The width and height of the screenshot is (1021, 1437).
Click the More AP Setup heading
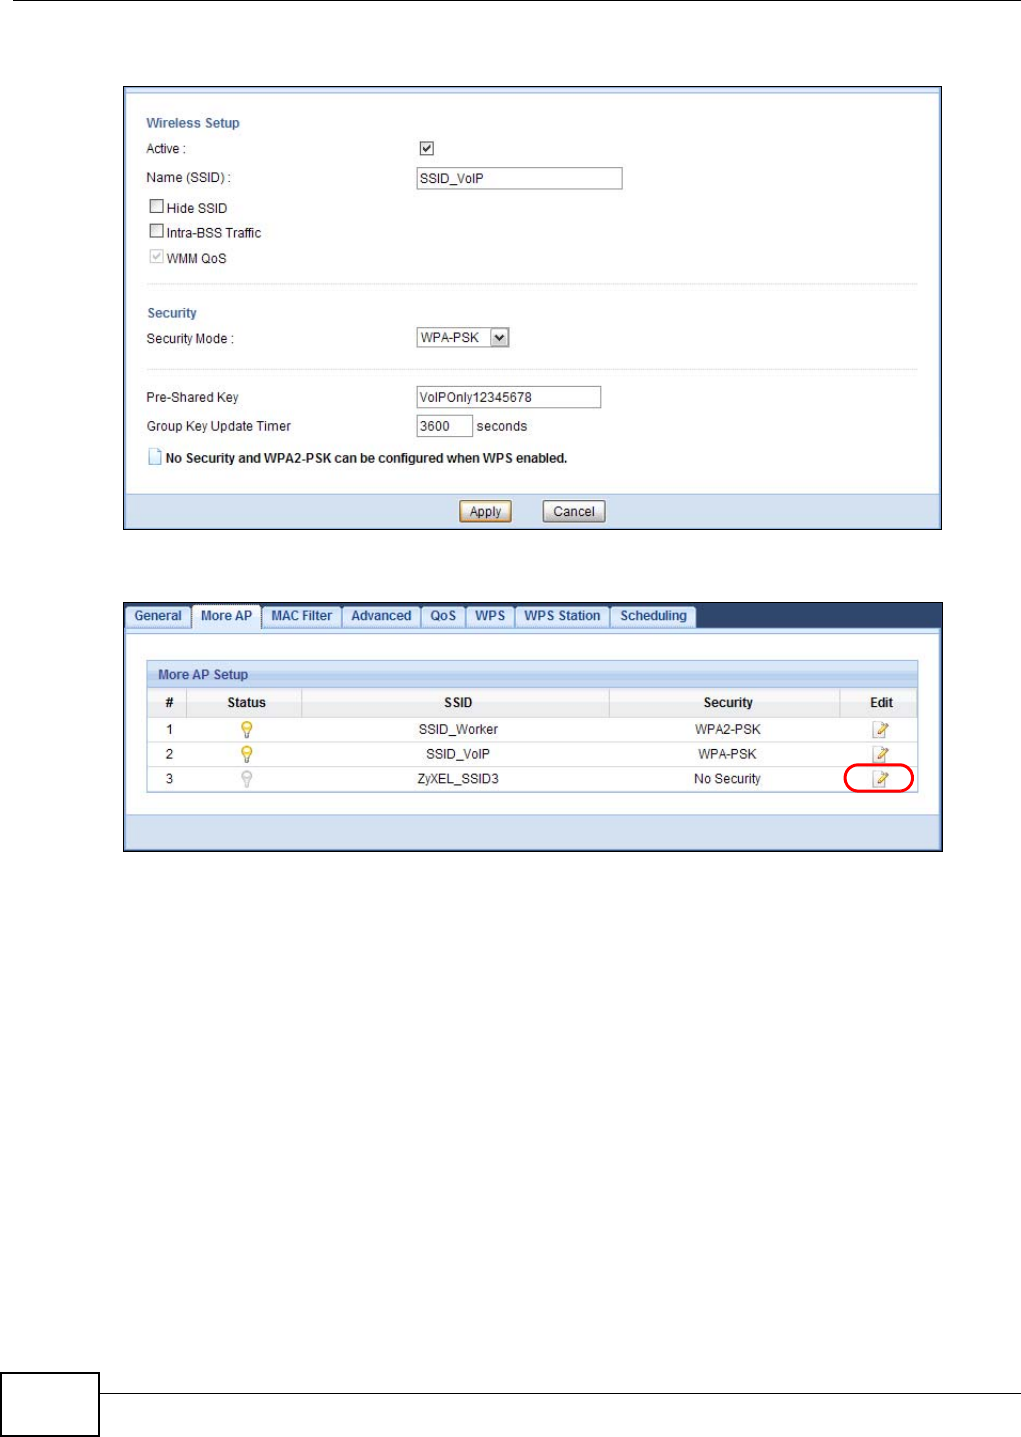pos(203,675)
